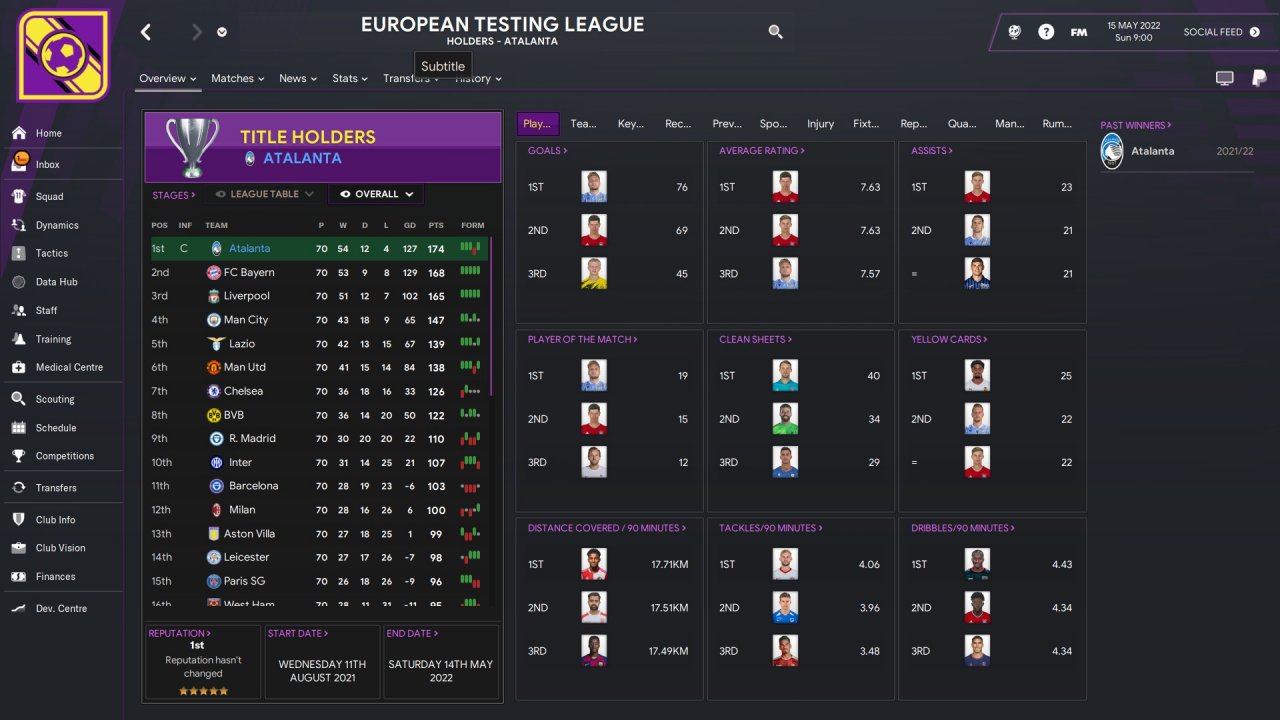Open the Stats menu
Viewport: 1280px width, 720px height.
click(x=350, y=78)
